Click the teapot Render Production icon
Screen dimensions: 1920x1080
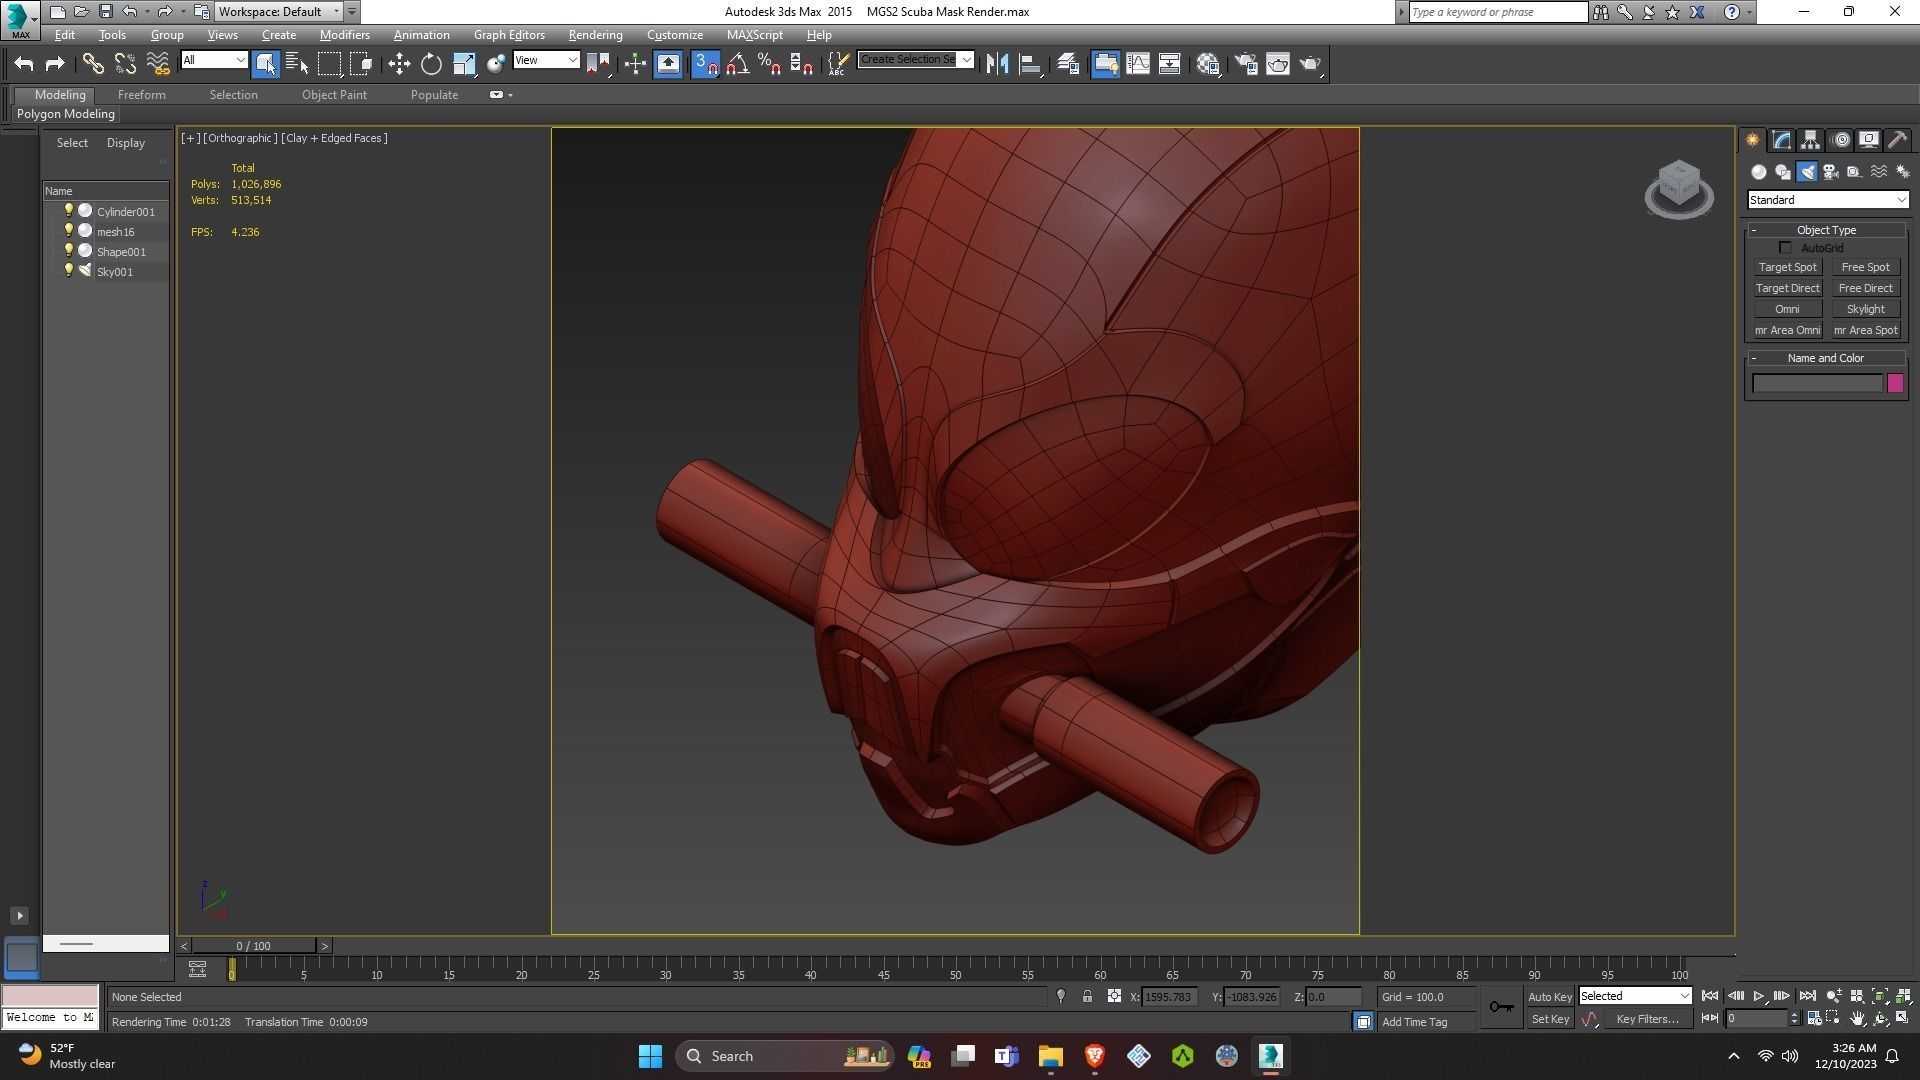pos(1310,64)
